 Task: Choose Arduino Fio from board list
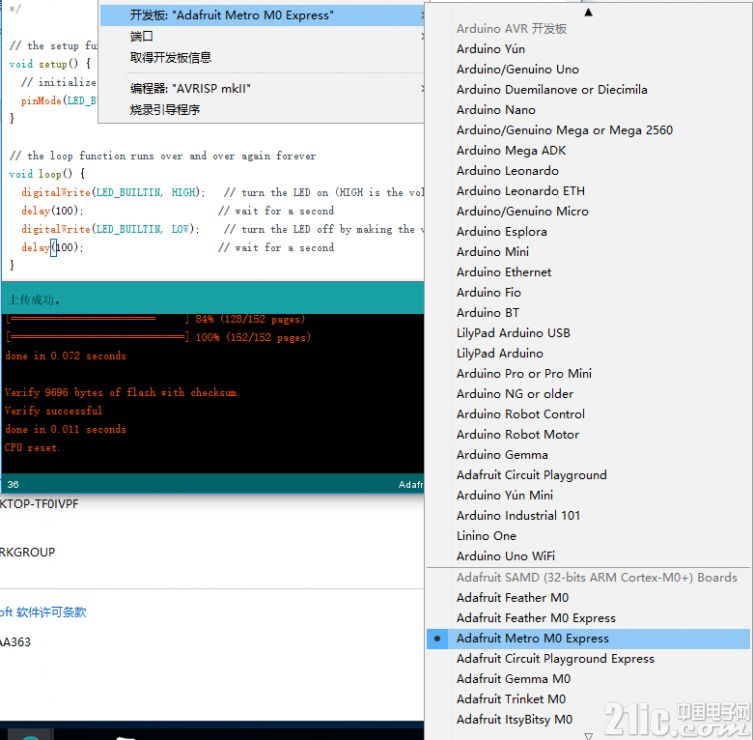point(588,292)
